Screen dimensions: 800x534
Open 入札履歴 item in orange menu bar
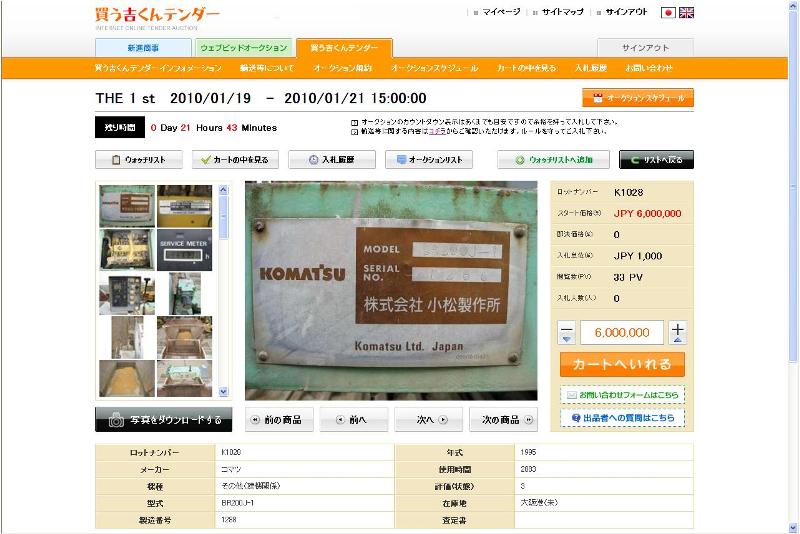tap(591, 68)
